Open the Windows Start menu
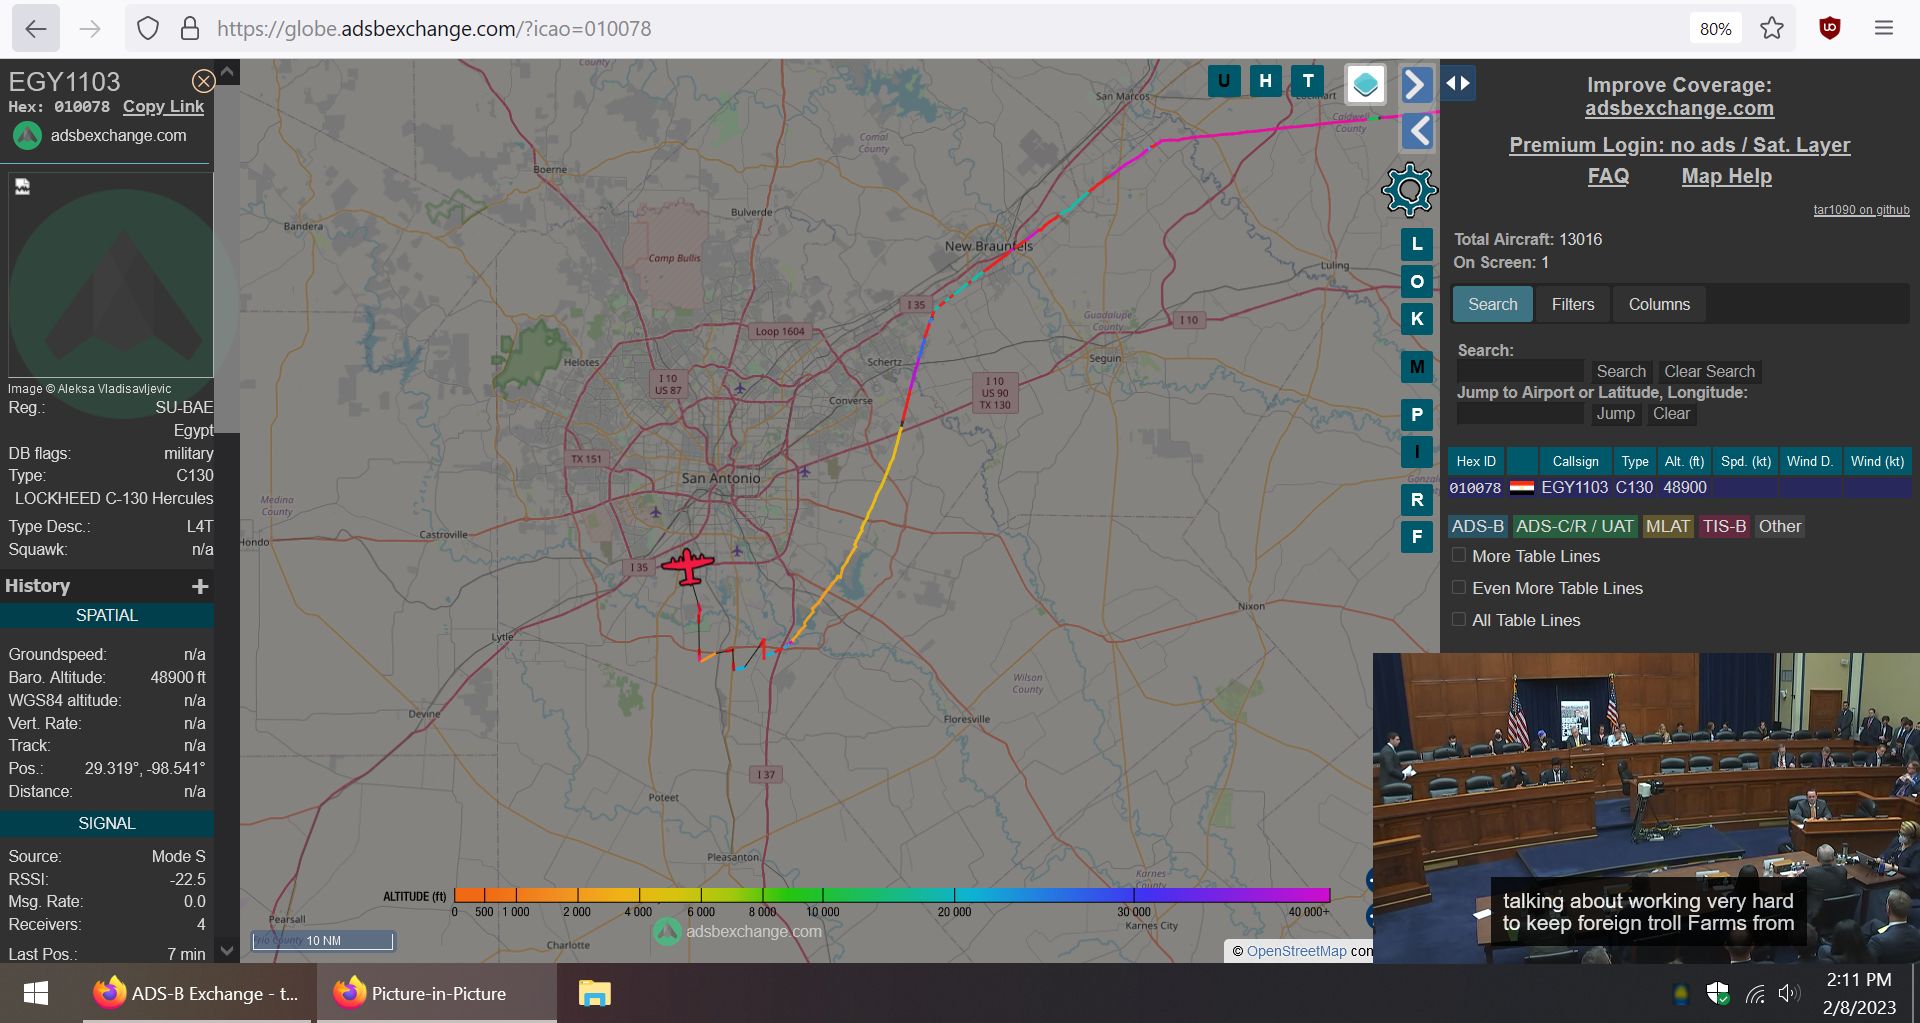This screenshot has height=1023, width=1920. [36, 993]
